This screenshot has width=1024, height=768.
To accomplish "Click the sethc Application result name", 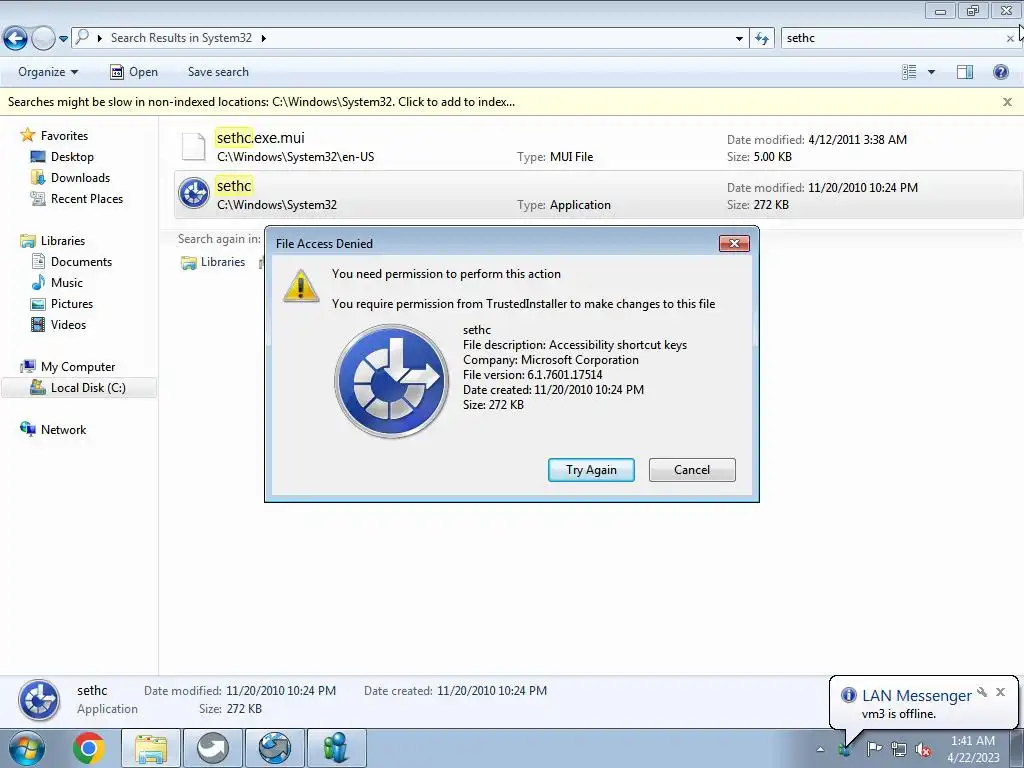I will (x=234, y=186).
